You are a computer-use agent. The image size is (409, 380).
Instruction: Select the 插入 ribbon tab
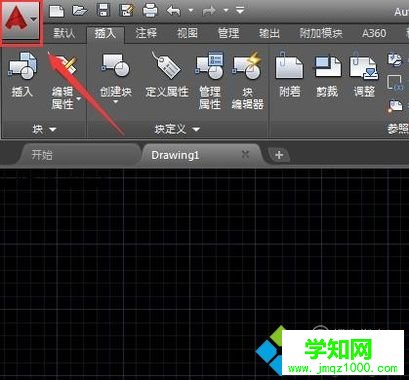(105, 33)
